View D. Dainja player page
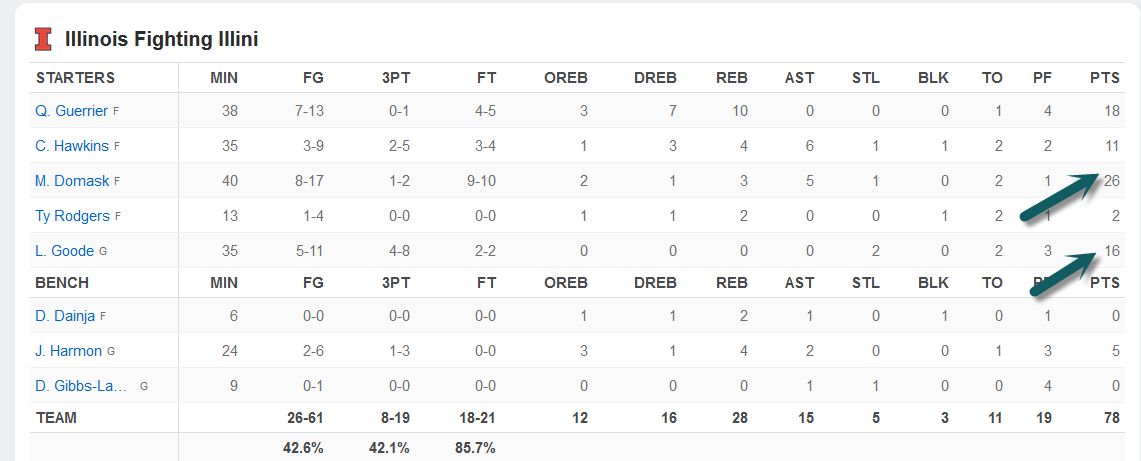The height and width of the screenshot is (461, 1141). point(66,316)
